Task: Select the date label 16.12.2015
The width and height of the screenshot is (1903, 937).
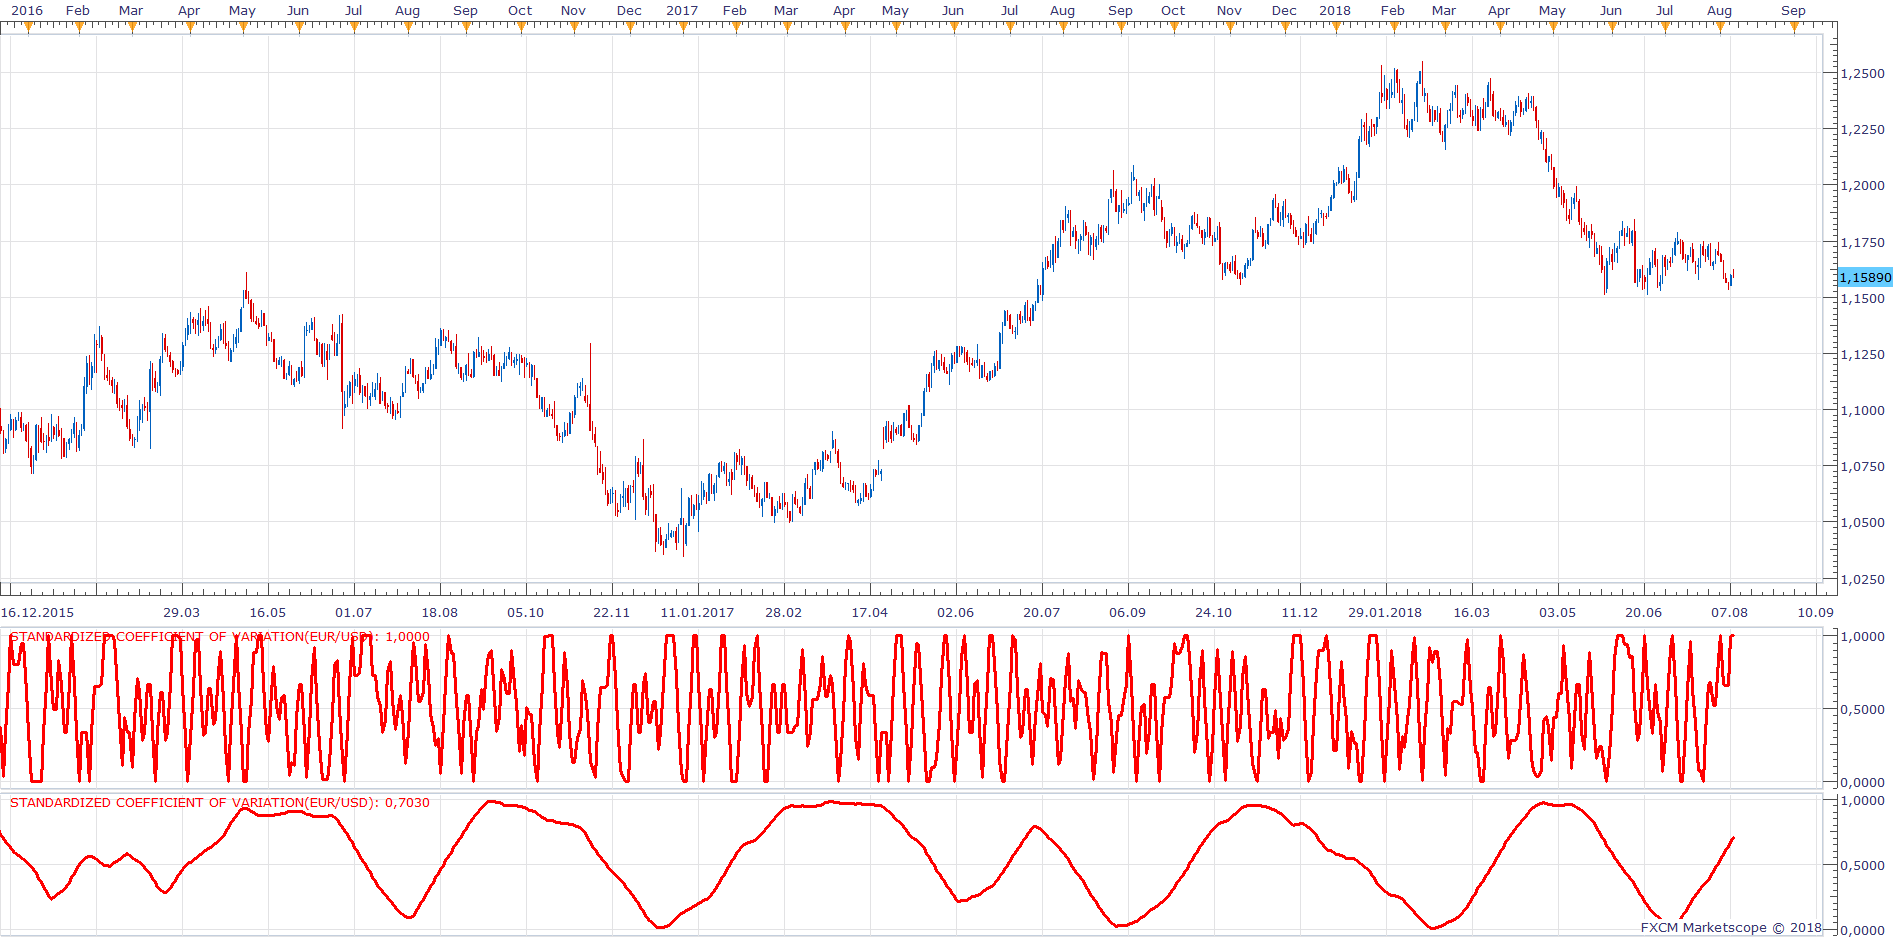Action: coord(37,612)
